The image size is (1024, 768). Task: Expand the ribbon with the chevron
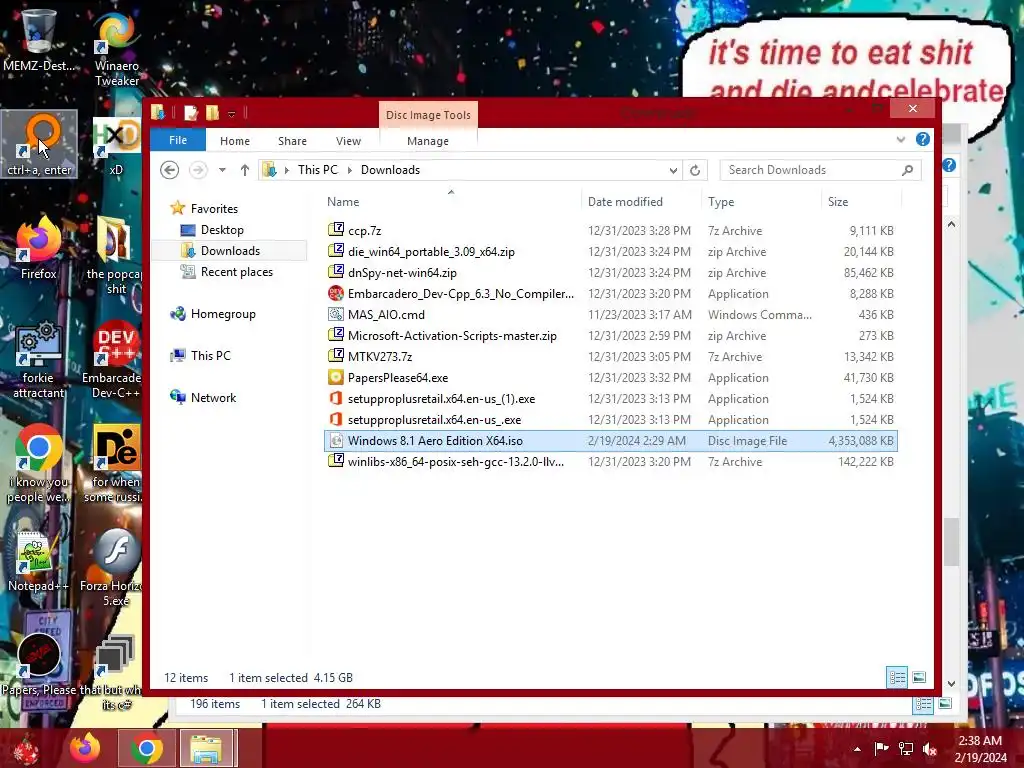(901, 139)
